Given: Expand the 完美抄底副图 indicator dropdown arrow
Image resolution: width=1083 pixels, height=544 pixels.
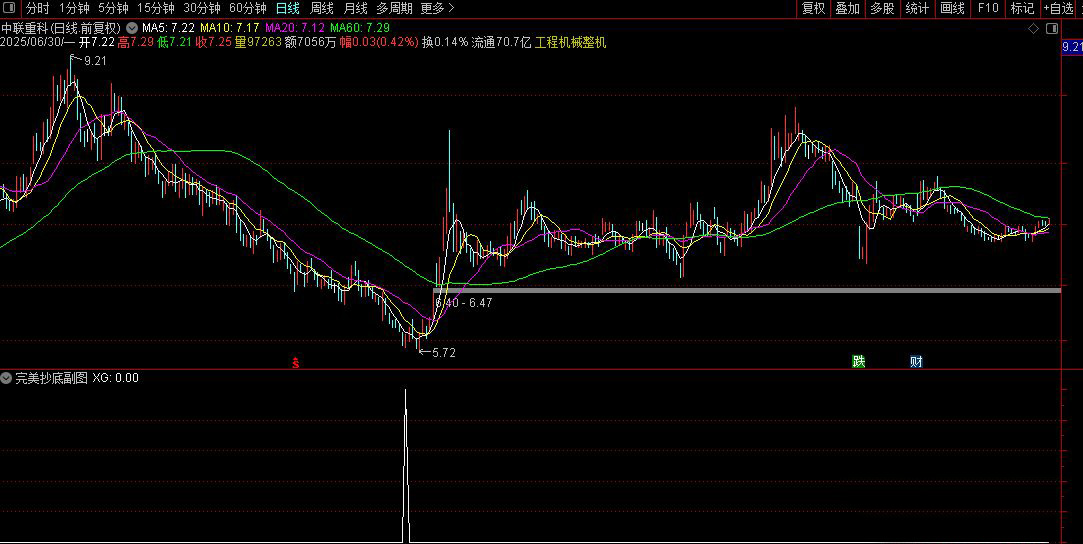Looking at the screenshot, I should point(6,378).
